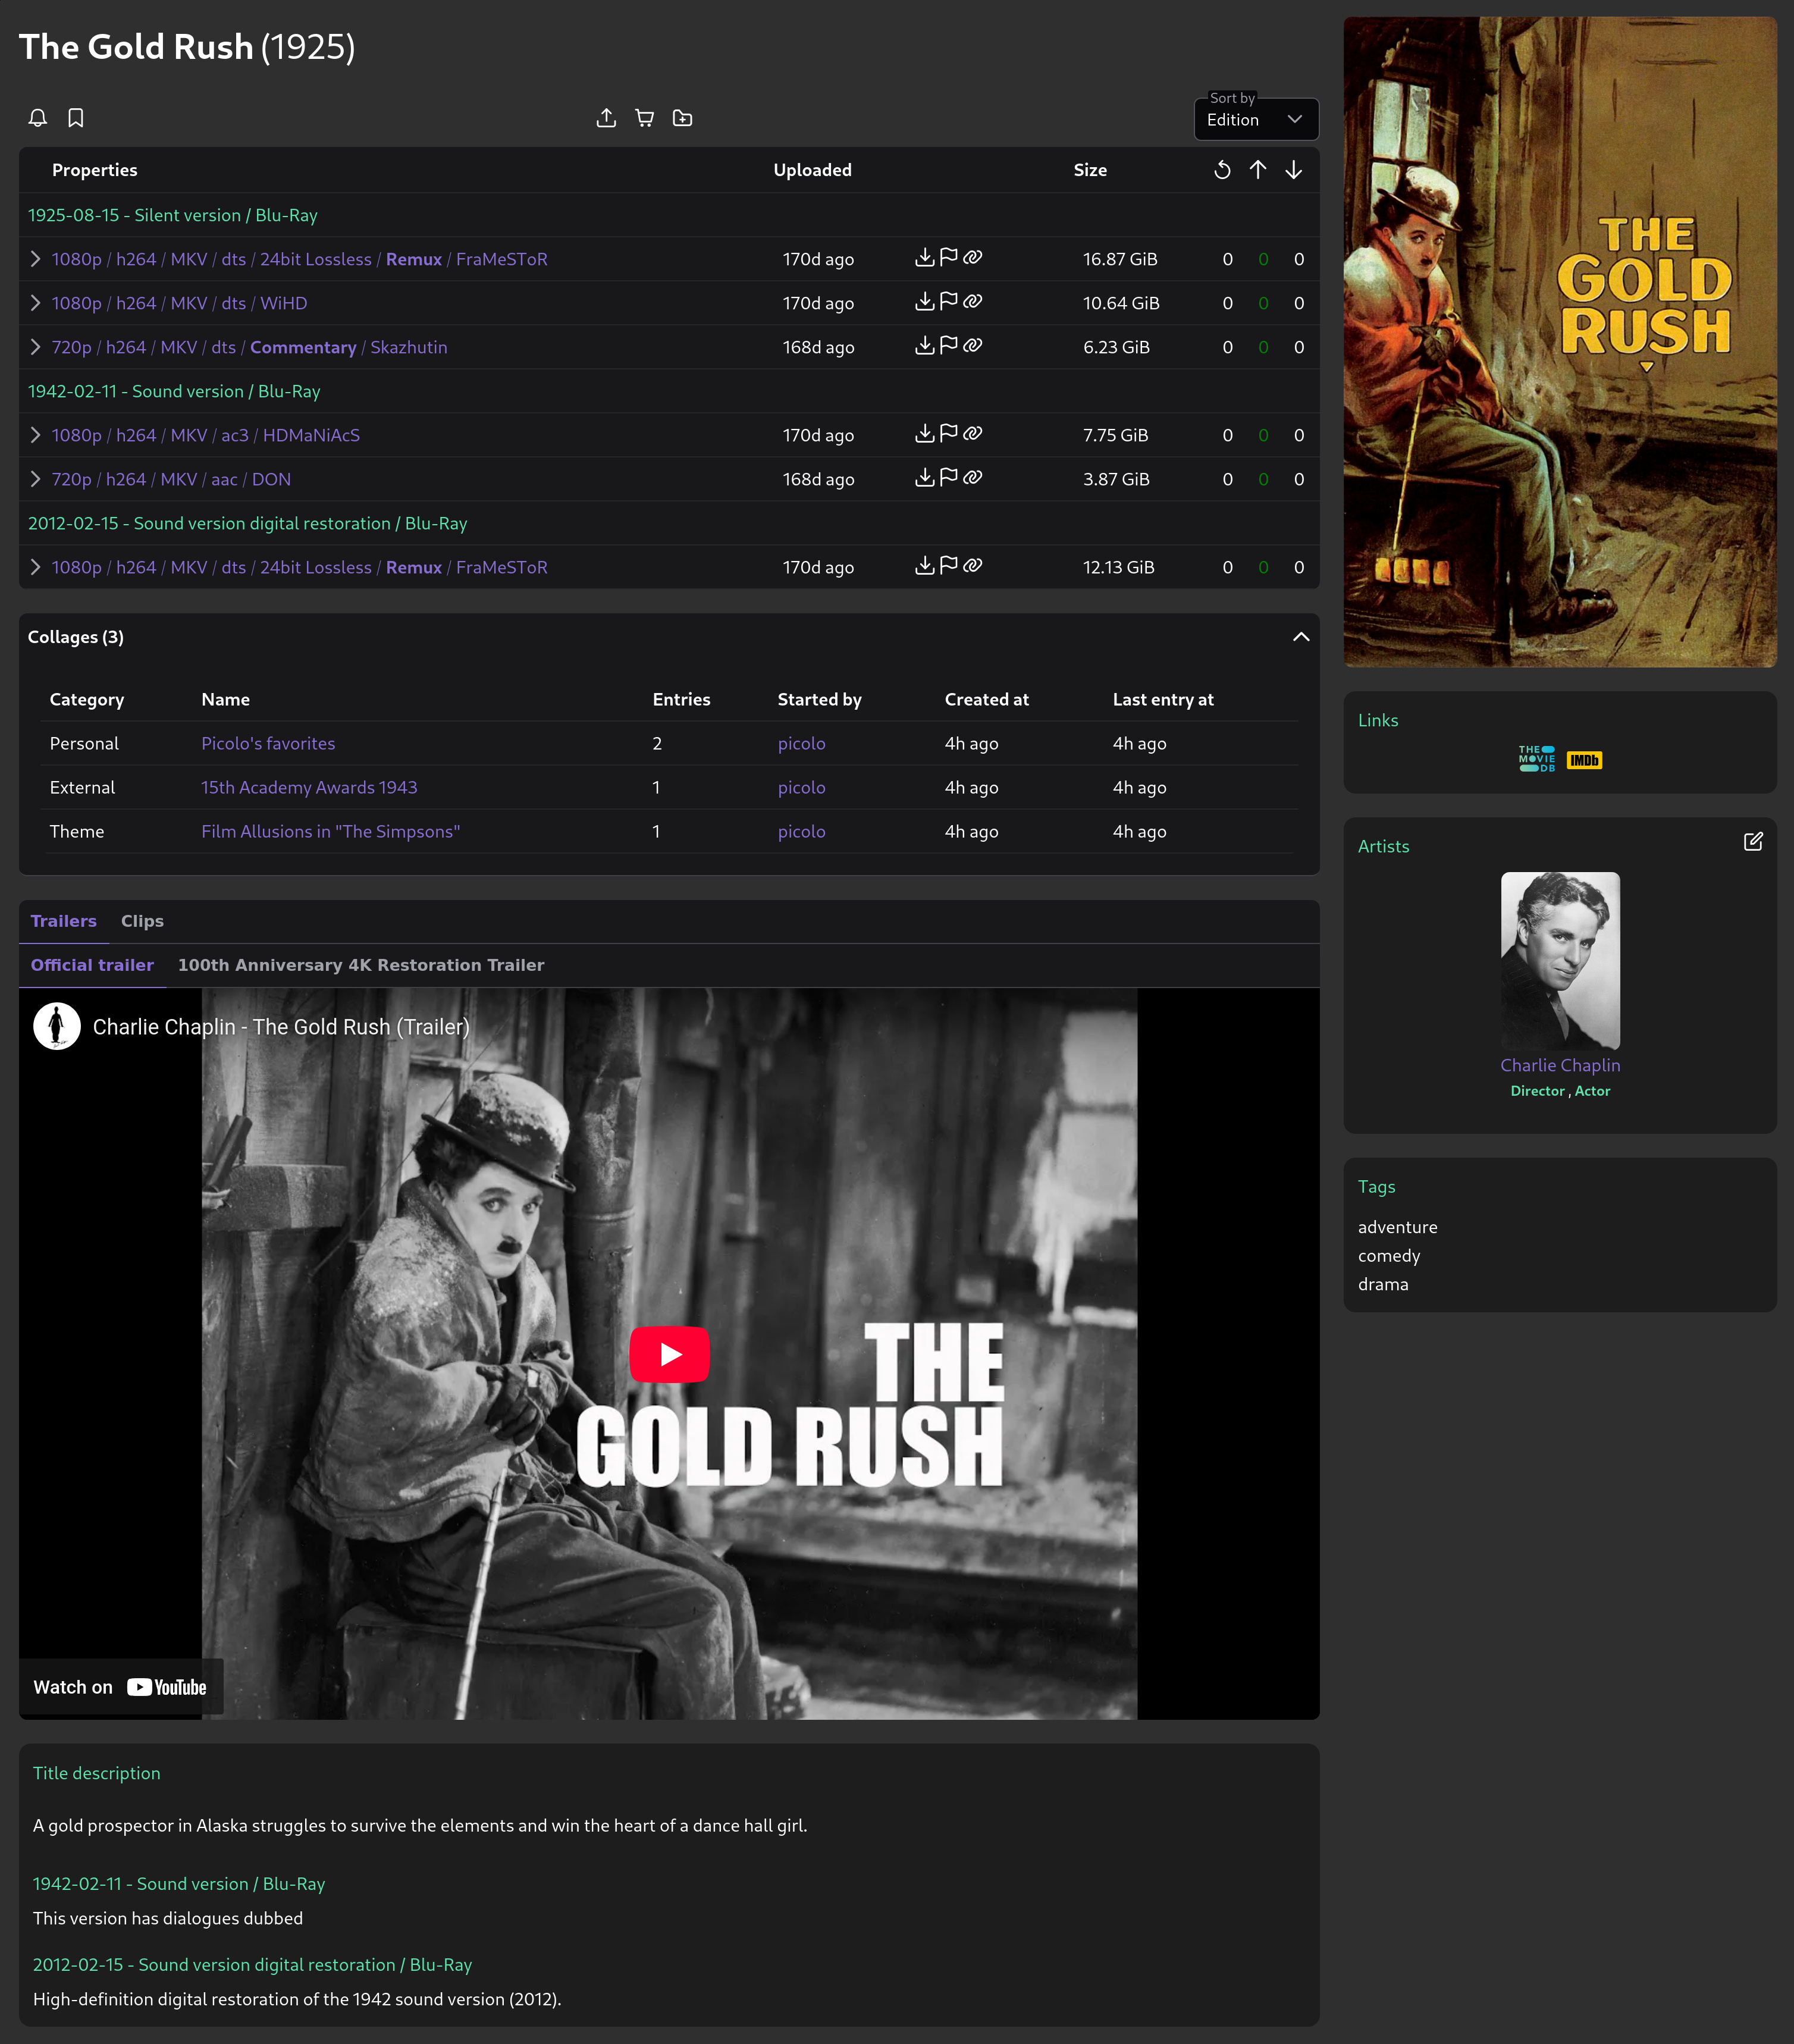This screenshot has height=2044, width=1794.
Task: Click the upload icon in the toolbar
Action: pyautogui.click(x=606, y=118)
